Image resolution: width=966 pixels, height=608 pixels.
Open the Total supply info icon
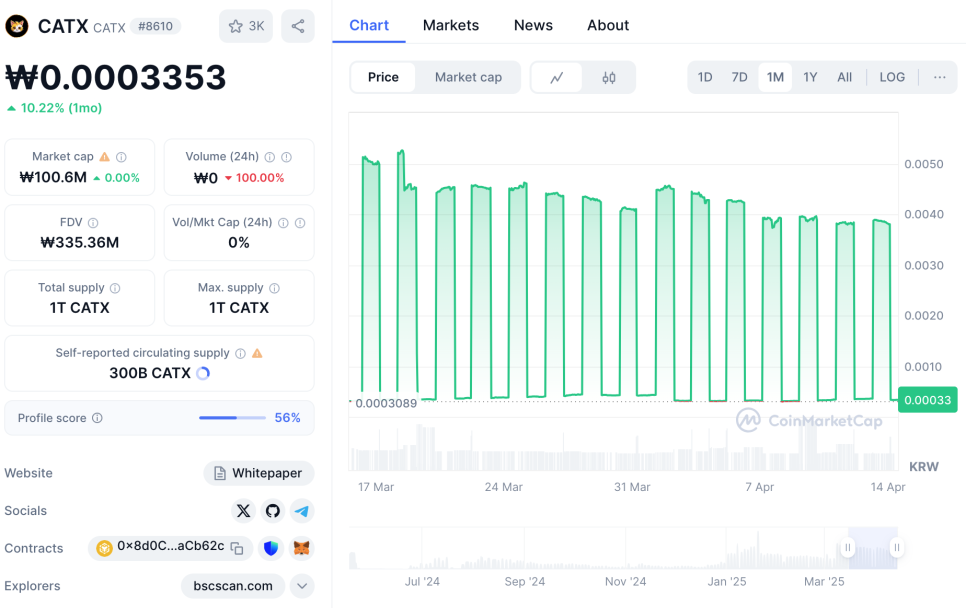click(x=115, y=288)
